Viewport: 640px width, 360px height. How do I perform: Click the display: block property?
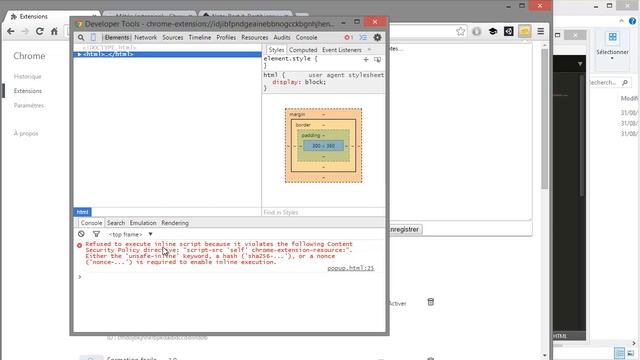click(299, 82)
